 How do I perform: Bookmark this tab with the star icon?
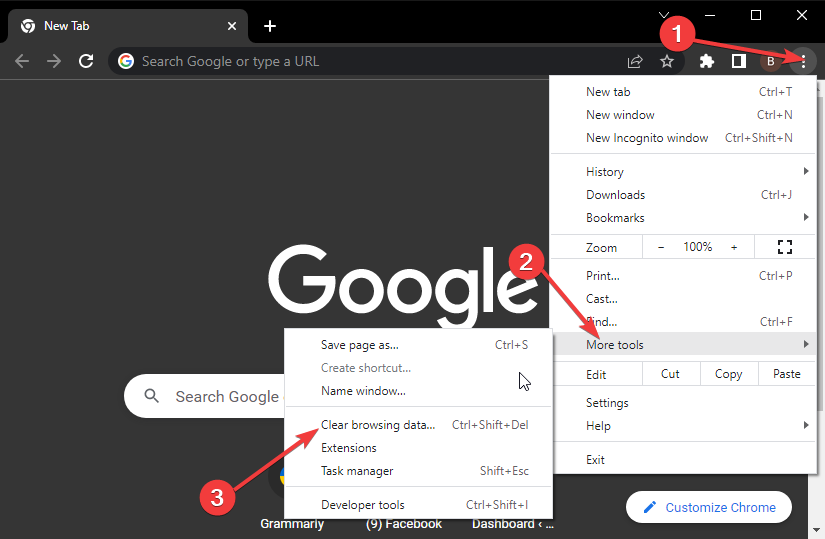[x=667, y=62]
